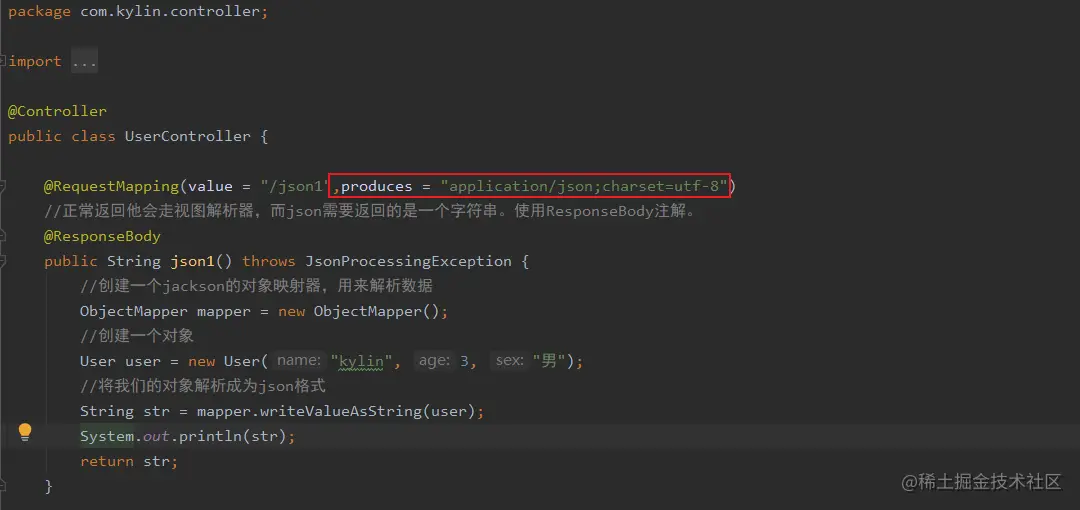This screenshot has width=1080, height=510.
Task: Click "JsonProcessingException" in the method signature
Action: point(408,262)
